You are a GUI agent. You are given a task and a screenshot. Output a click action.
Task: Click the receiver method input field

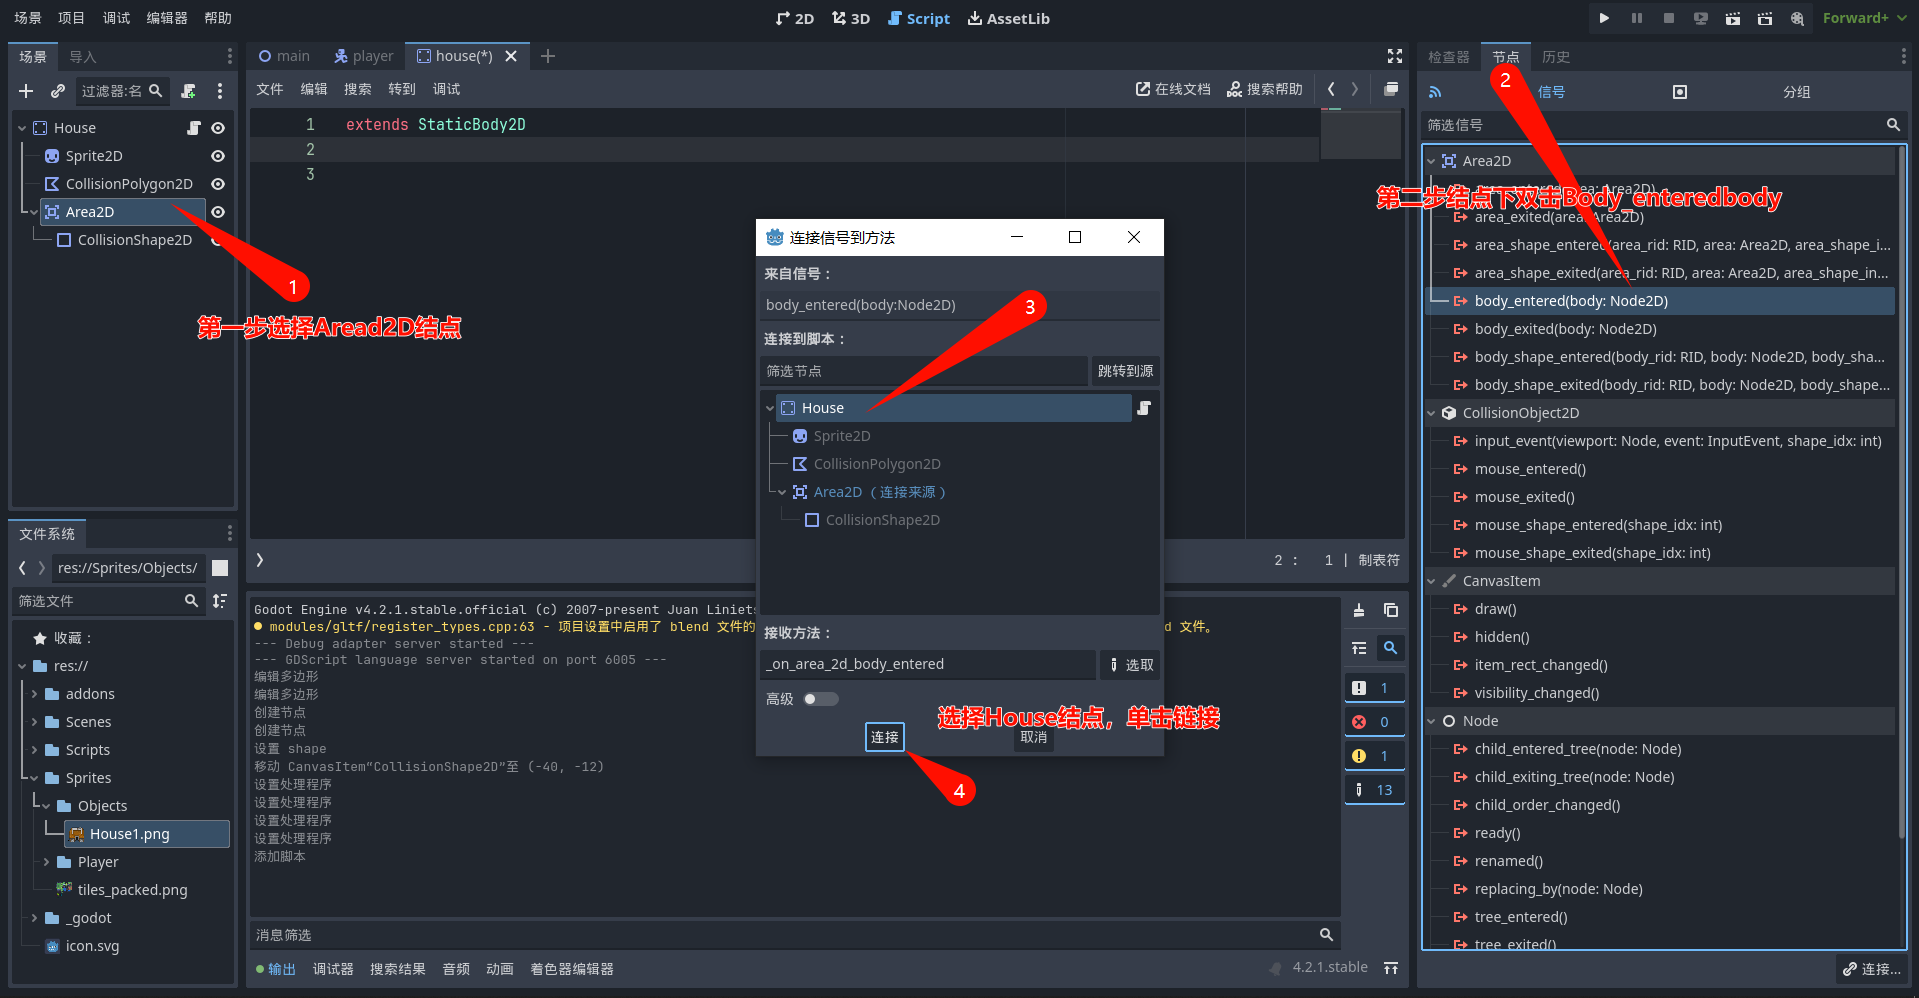coord(928,665)
